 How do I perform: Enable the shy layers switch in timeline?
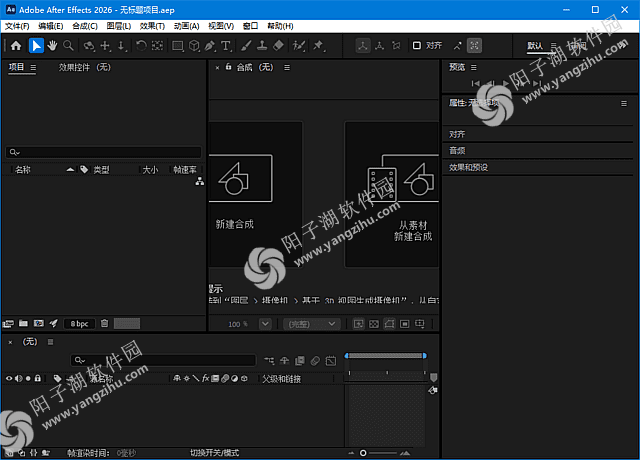(284, 360)
